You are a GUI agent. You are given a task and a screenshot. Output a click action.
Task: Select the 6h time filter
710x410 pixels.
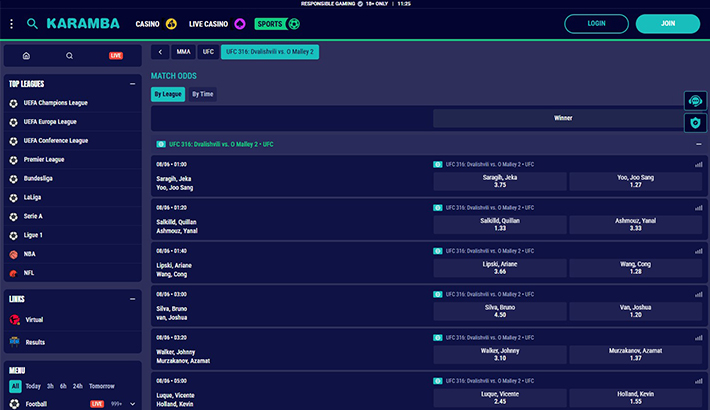[x=63, y=386]
